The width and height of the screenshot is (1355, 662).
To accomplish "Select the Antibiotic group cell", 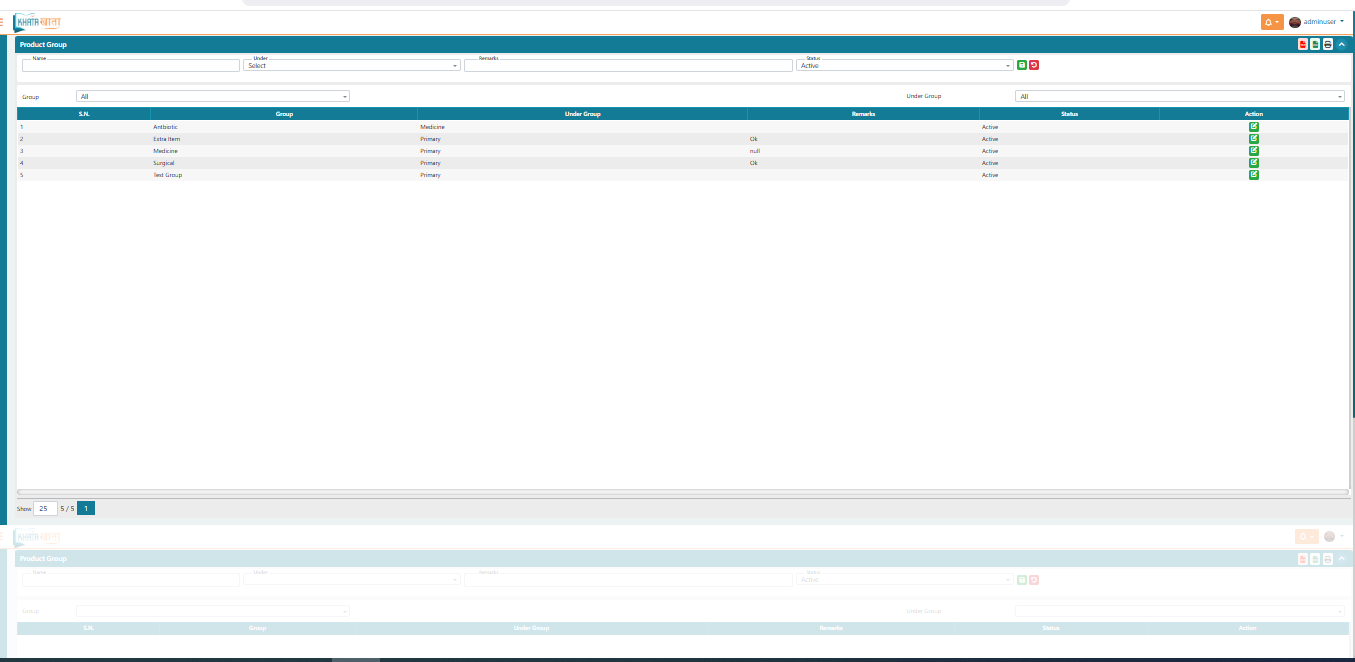I will 284,127.
